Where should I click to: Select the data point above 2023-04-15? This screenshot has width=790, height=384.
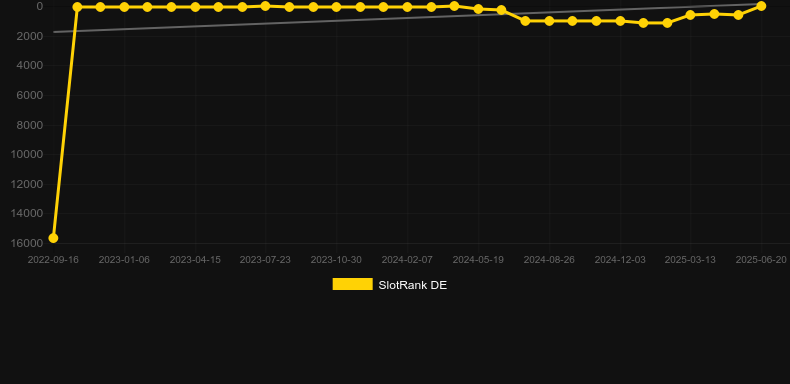point(195,7)
